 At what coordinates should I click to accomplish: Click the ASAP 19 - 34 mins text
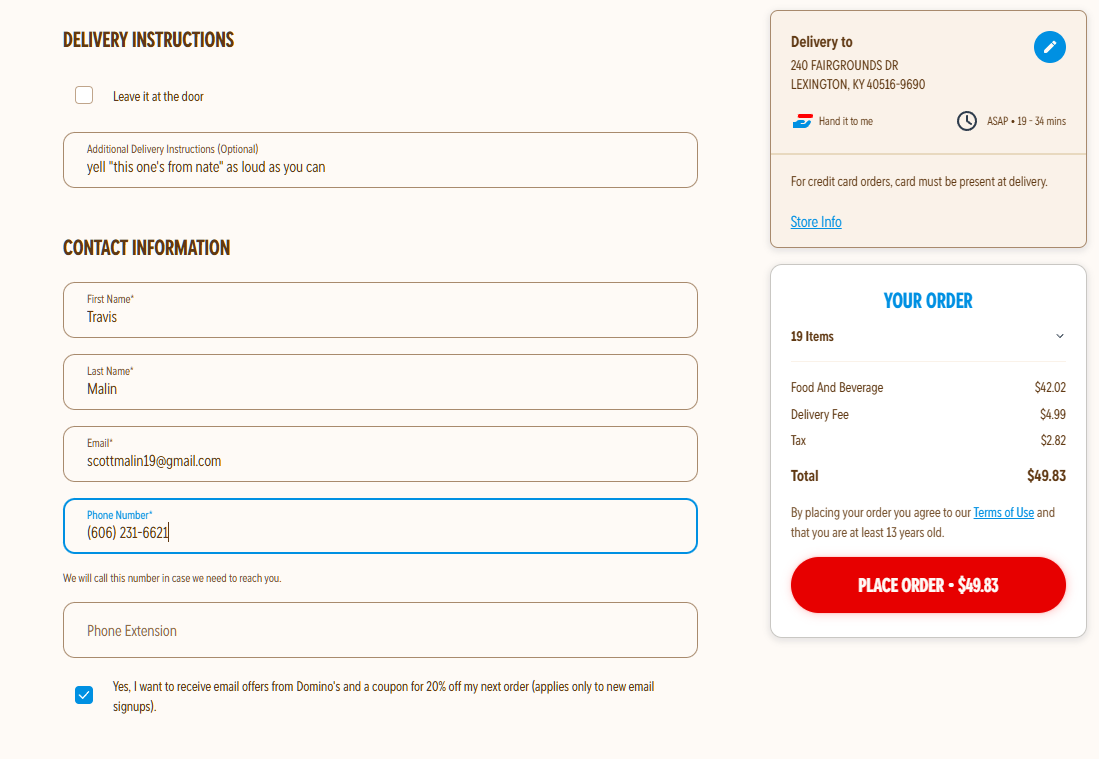1026,122
